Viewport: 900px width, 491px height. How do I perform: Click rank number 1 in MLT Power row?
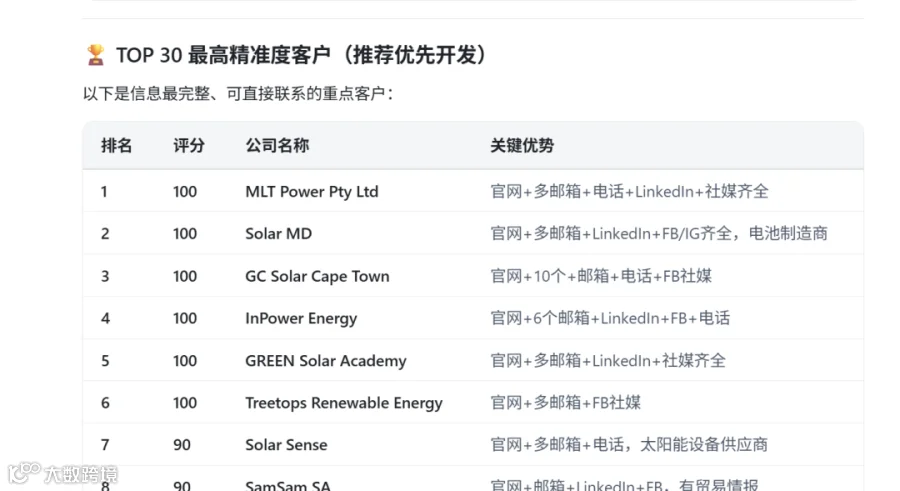coord(104,192)
